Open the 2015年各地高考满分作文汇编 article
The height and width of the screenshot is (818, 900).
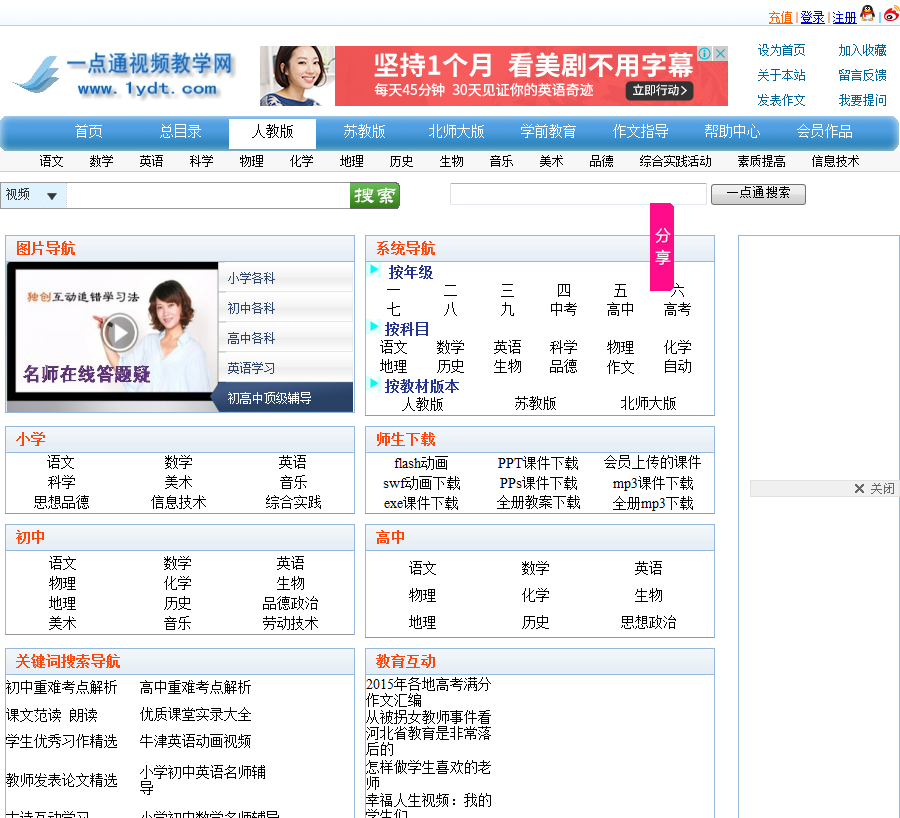pos(428,692)
